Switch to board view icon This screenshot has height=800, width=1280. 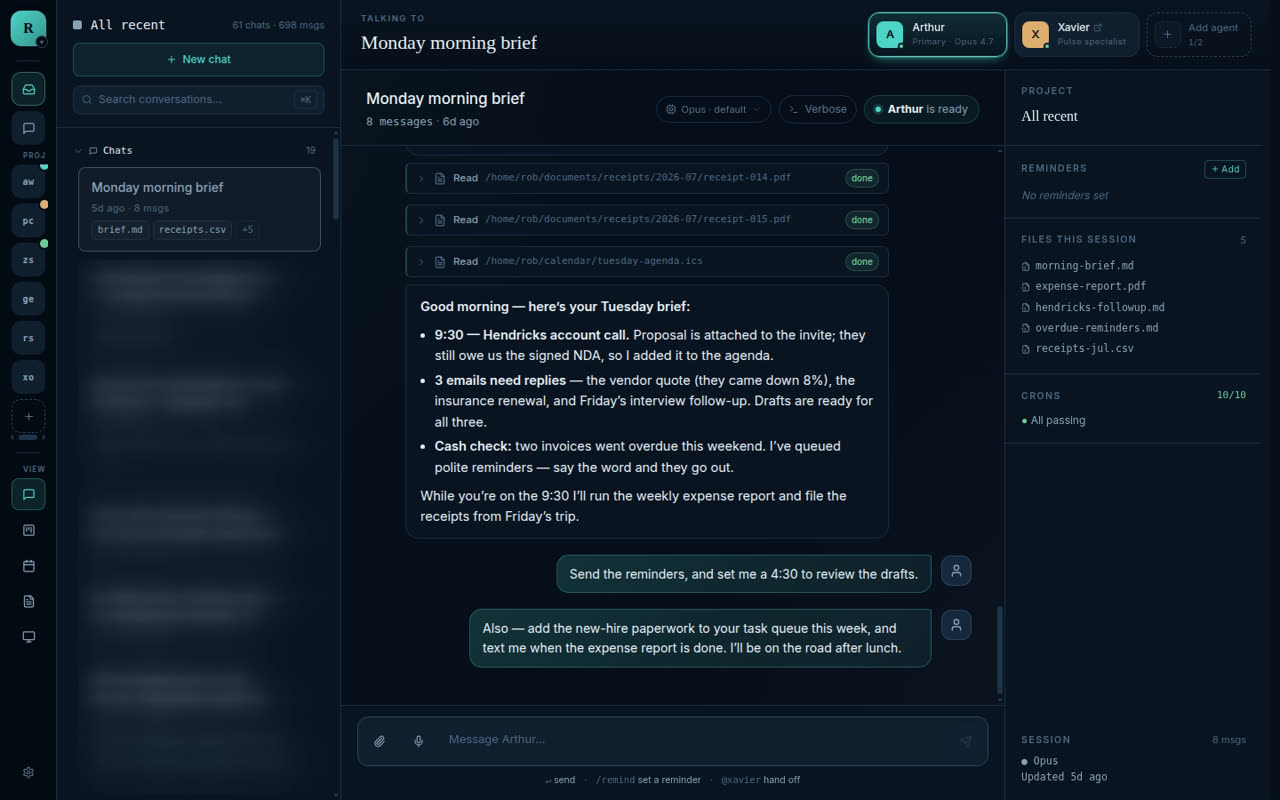(28, 530)
